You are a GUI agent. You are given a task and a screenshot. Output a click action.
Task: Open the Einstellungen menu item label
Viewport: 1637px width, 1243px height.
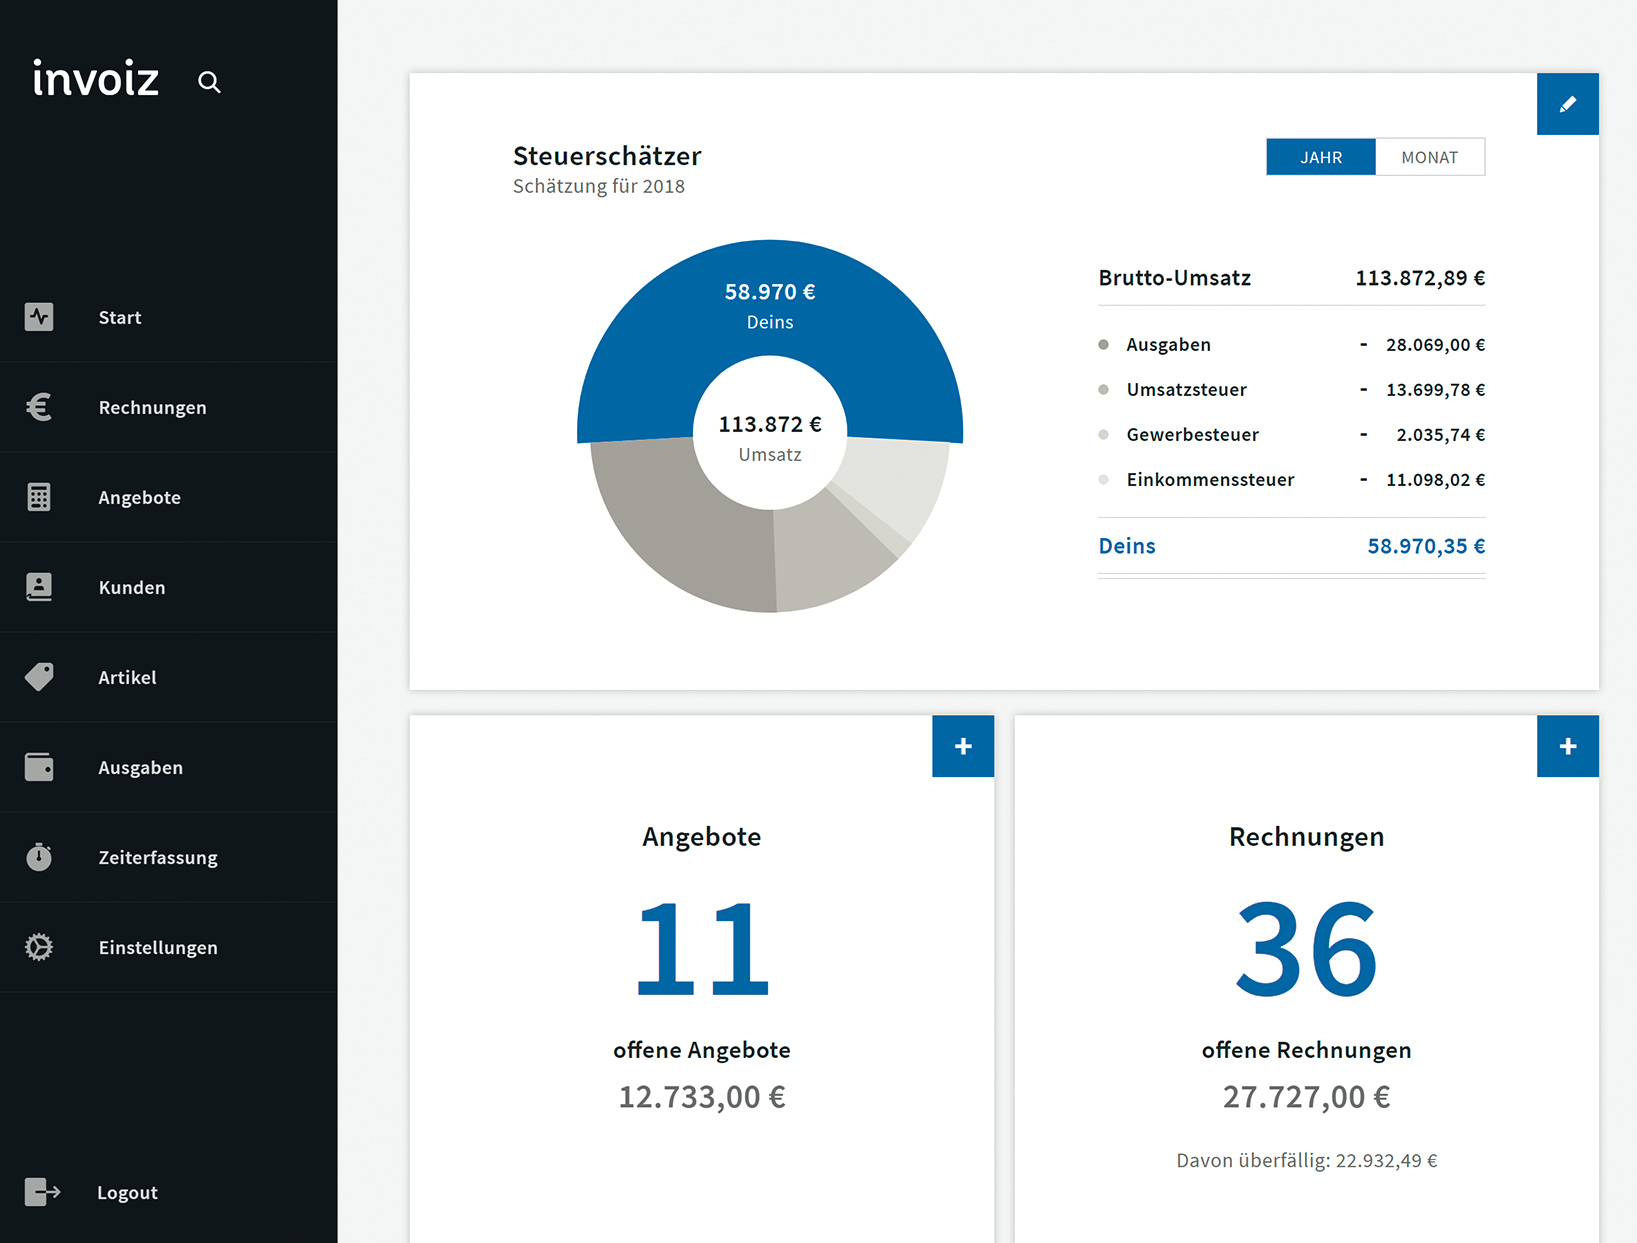(158, 947)
